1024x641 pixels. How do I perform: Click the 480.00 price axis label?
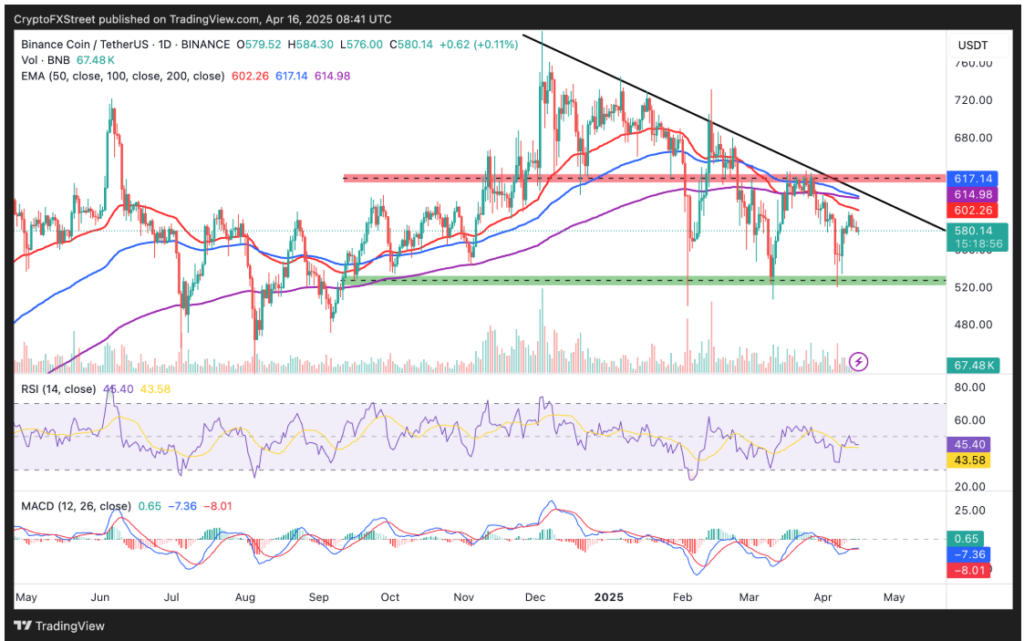[973, 324]
